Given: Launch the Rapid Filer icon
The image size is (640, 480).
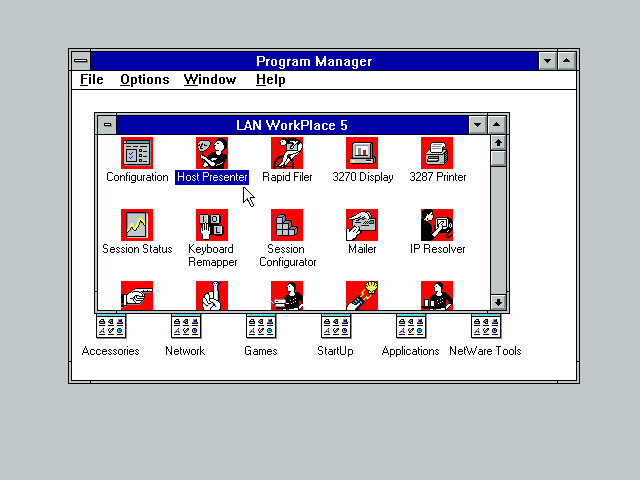Looking at the screenshot, I should 287,153.
